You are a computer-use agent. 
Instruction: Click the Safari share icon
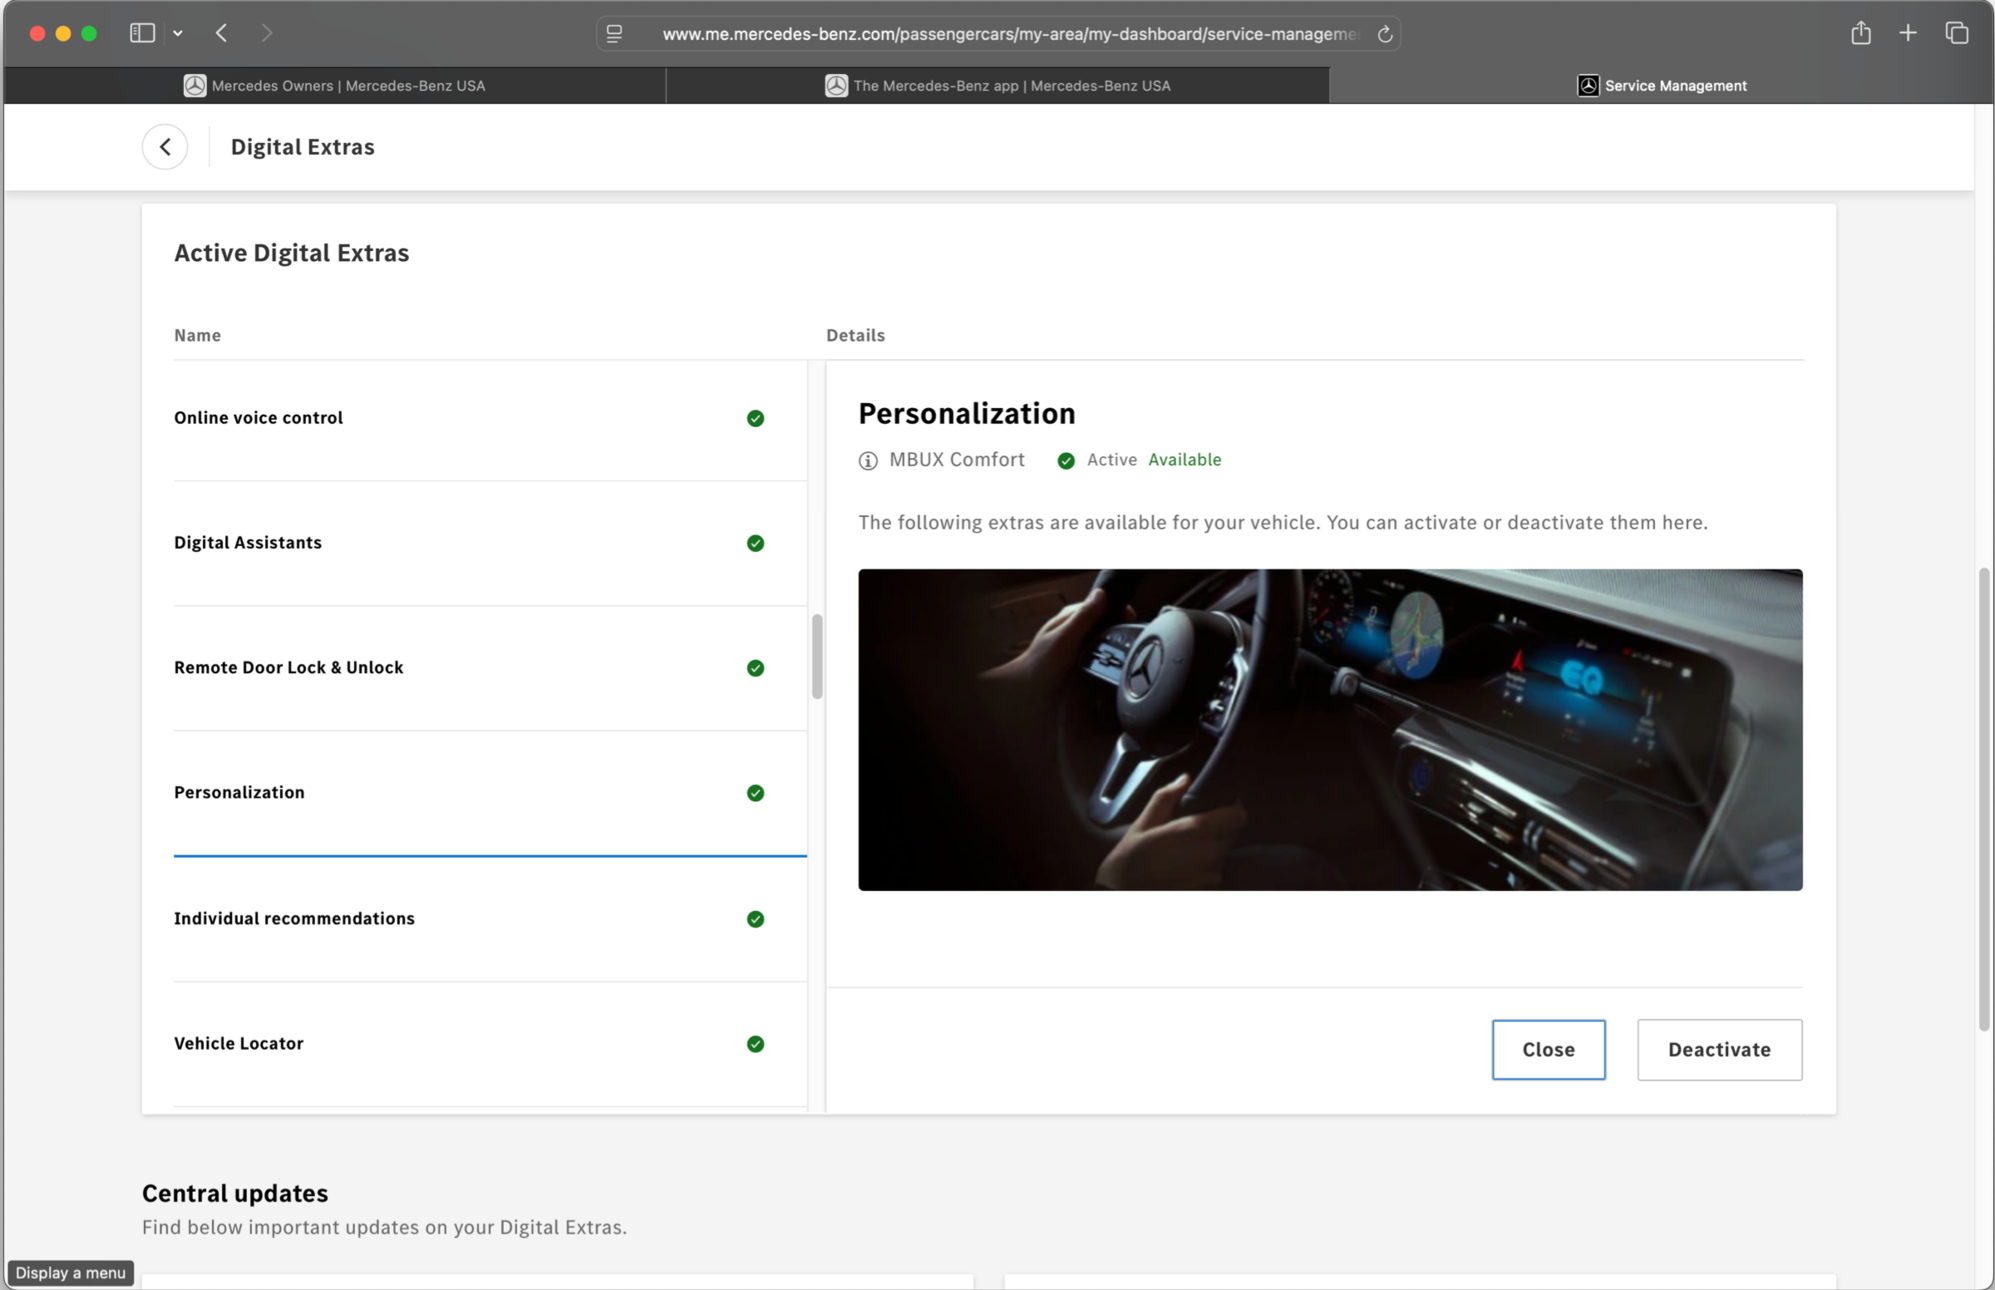coord(1860,33)
